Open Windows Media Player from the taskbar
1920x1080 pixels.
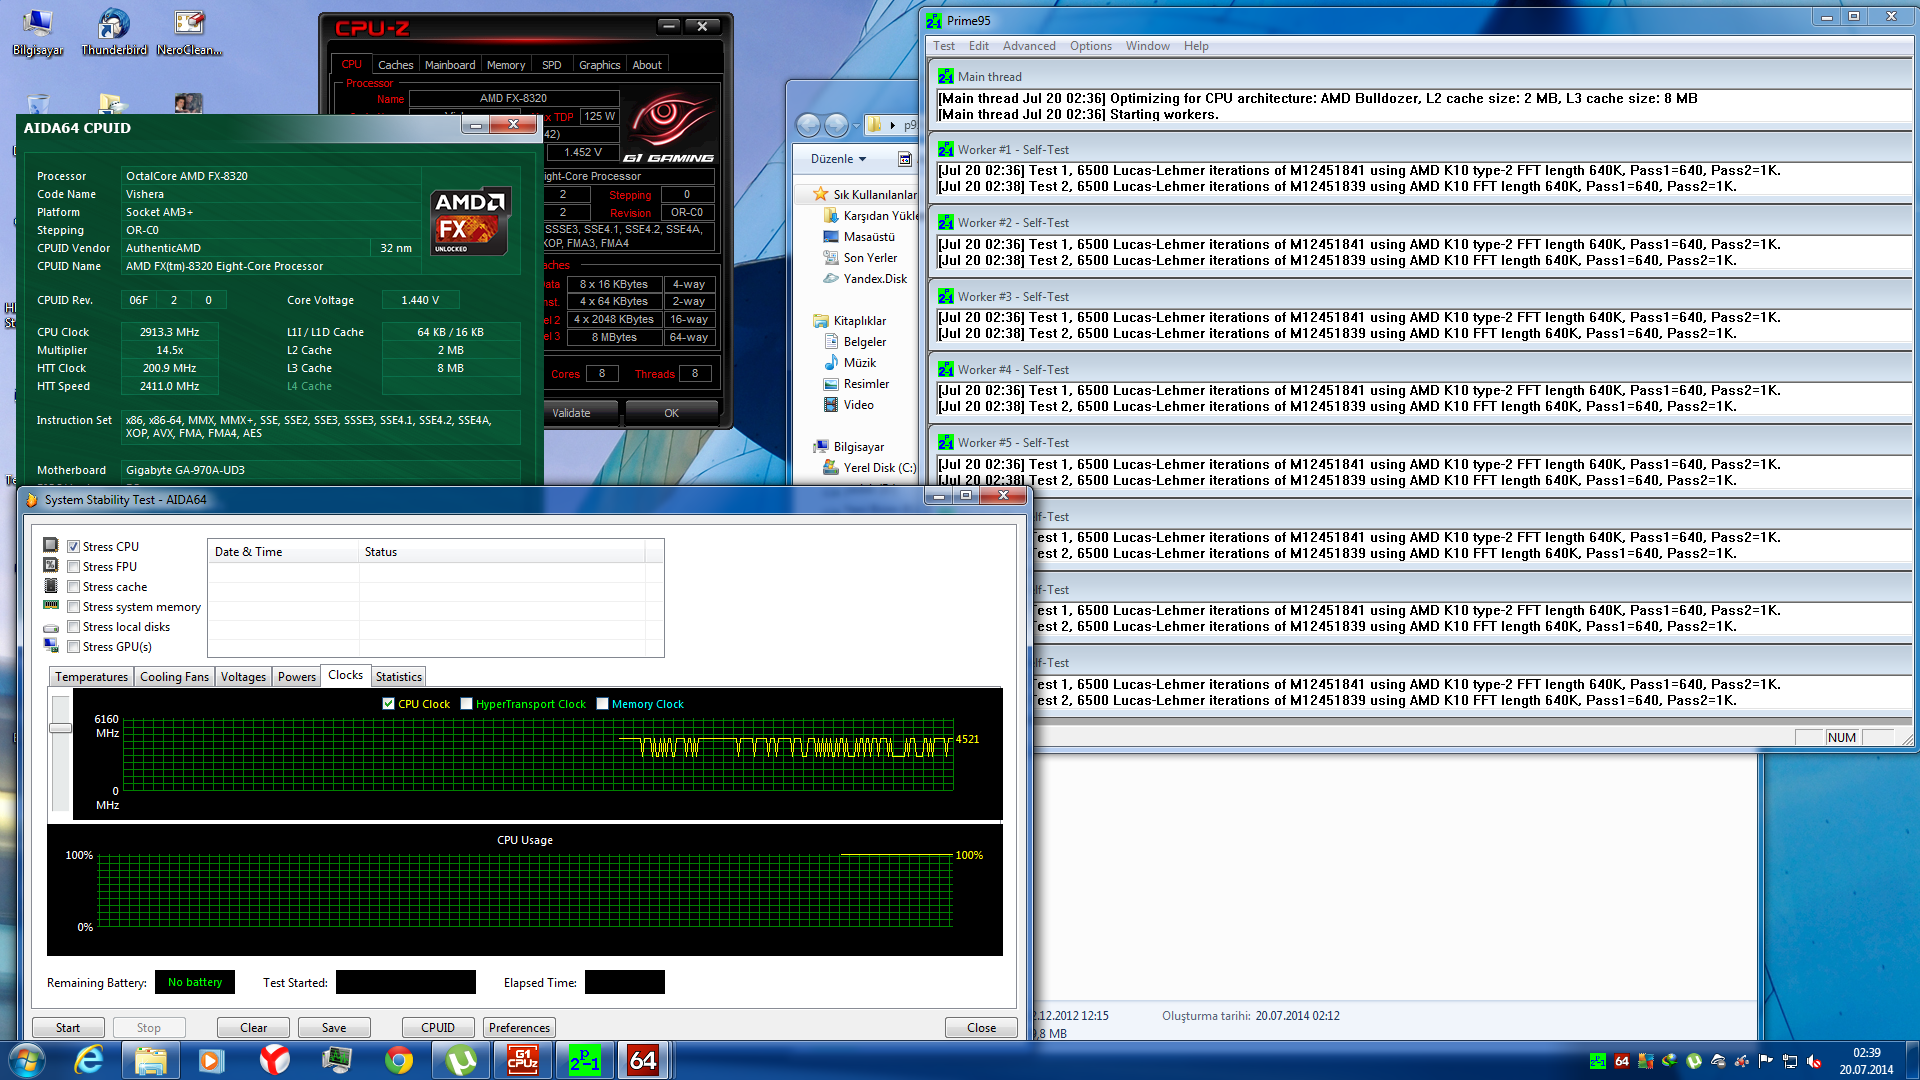point(212,1060)
